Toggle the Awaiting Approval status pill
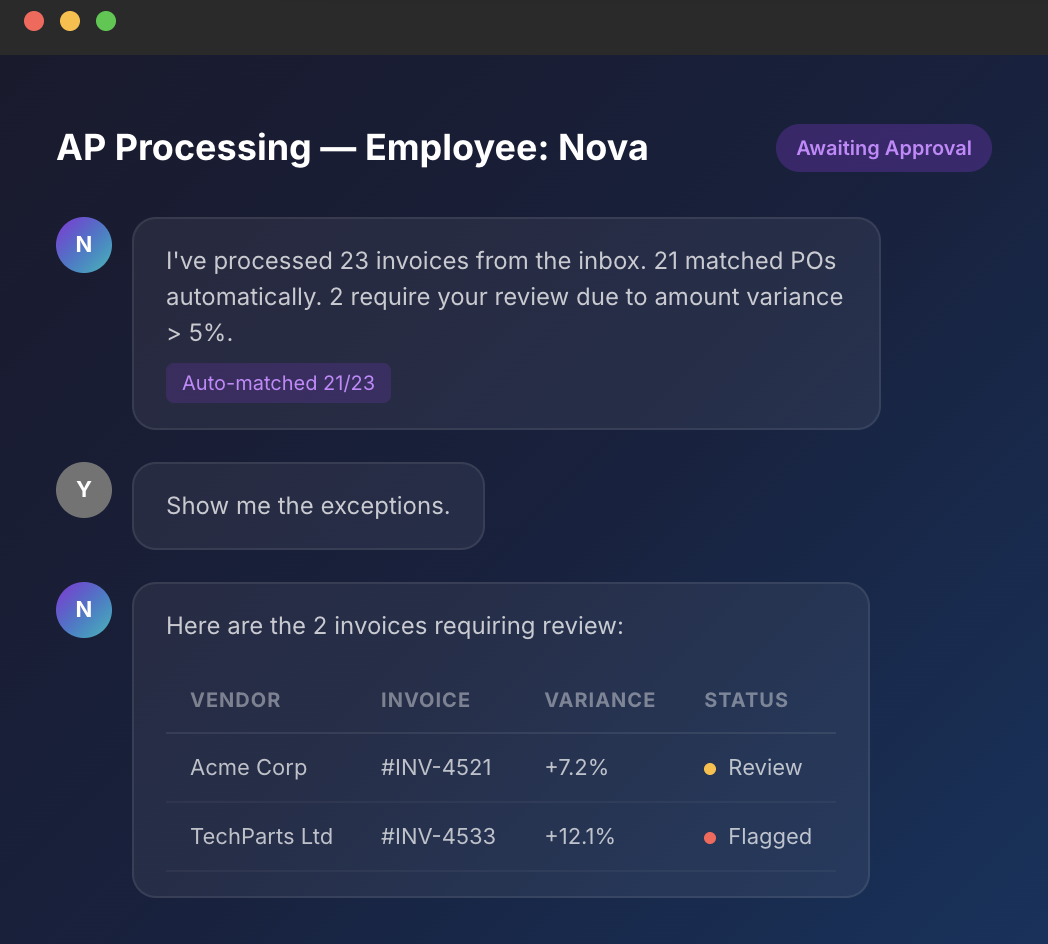 tap(884, 147)
